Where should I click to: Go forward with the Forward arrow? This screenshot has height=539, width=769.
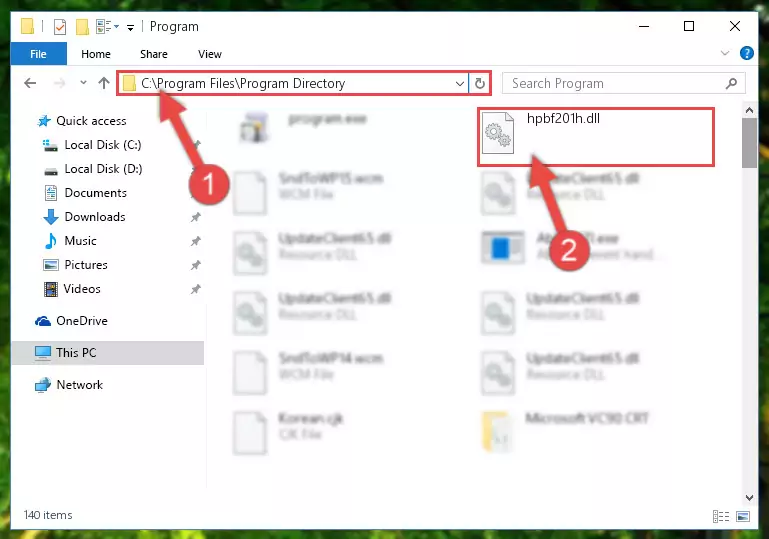point(59,83)
